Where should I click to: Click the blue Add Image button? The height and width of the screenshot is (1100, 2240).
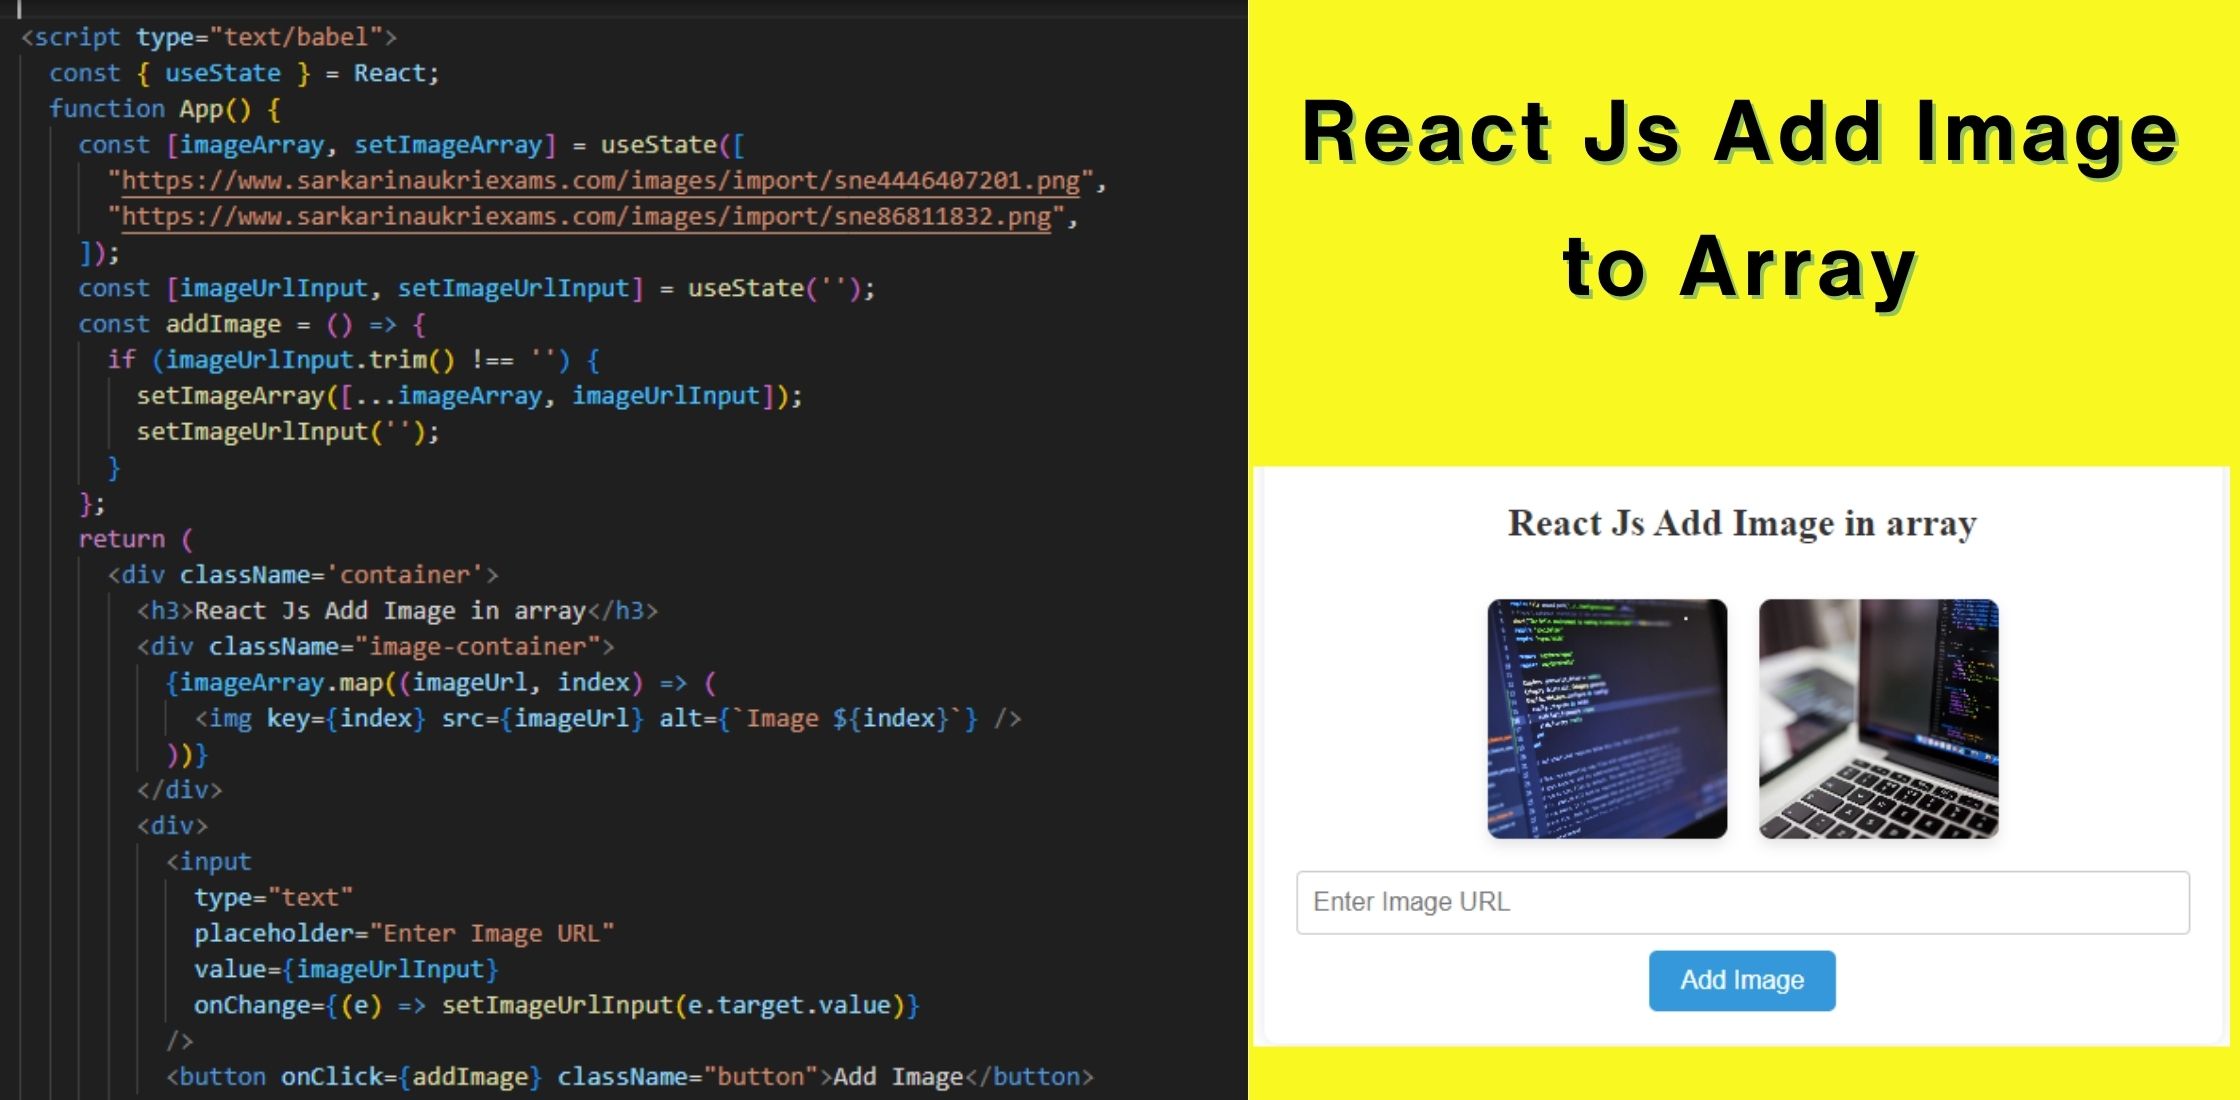click(x=1741, y=980)
